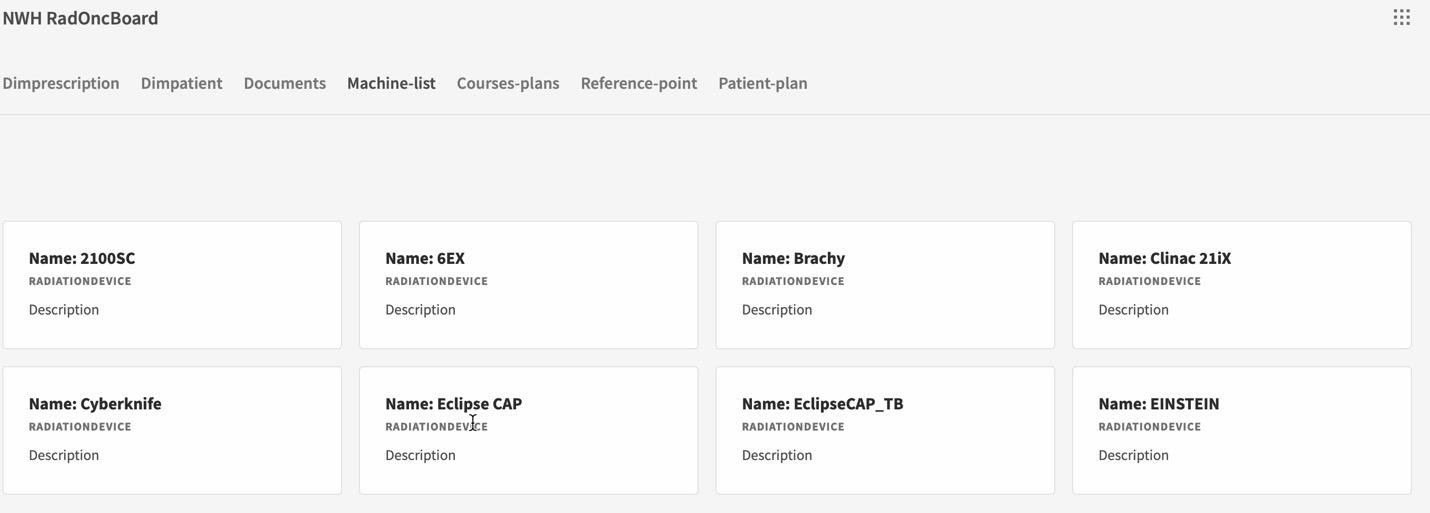Click Description text on Brachy card
Image resolution: width=1430 pixels, height=513 pixels.
coord(777,310)
